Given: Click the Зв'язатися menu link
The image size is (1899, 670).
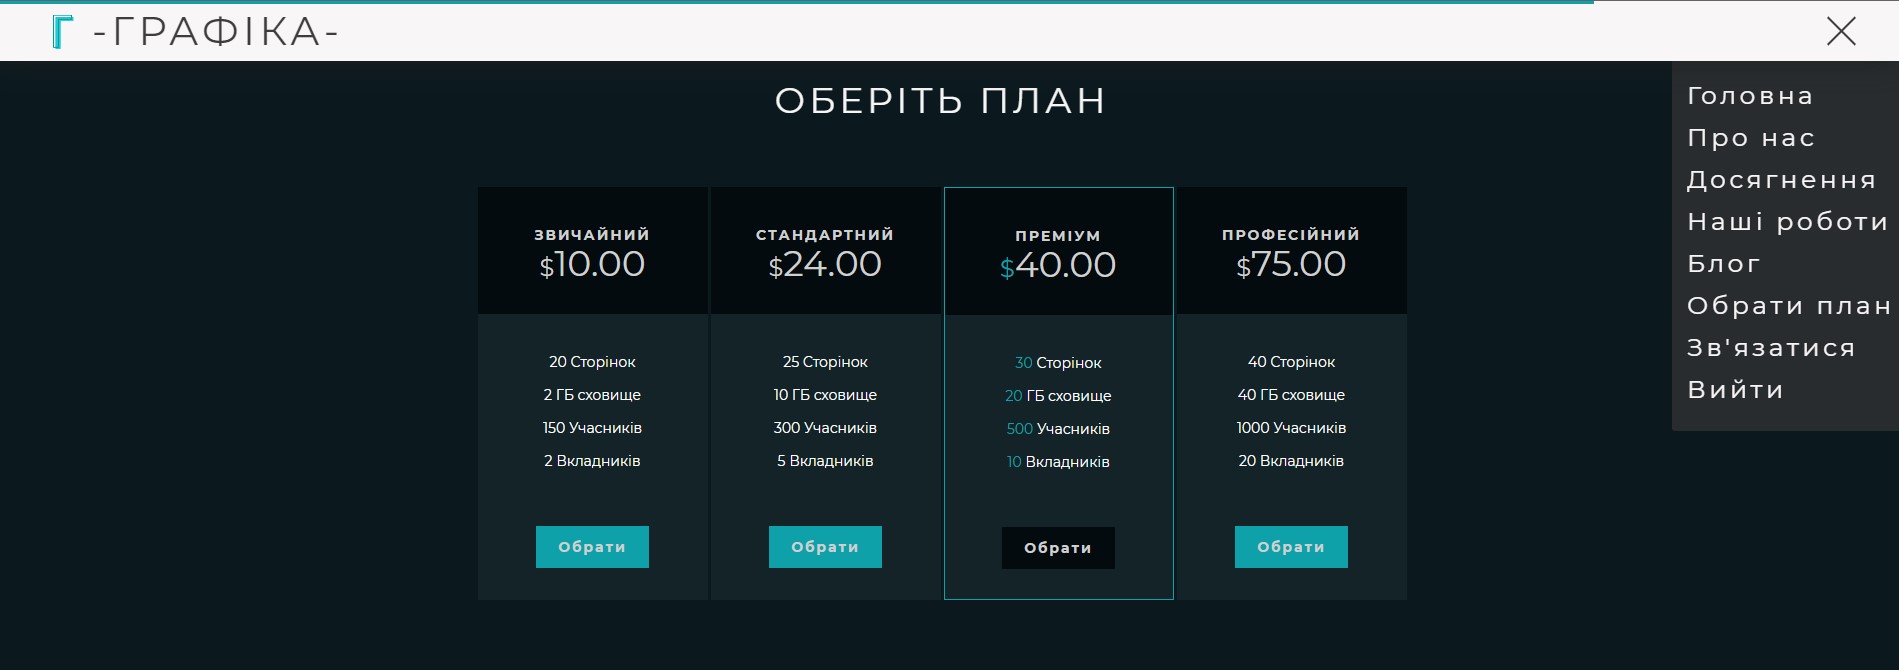Looking at the screenshot, I should [1771, 348].
